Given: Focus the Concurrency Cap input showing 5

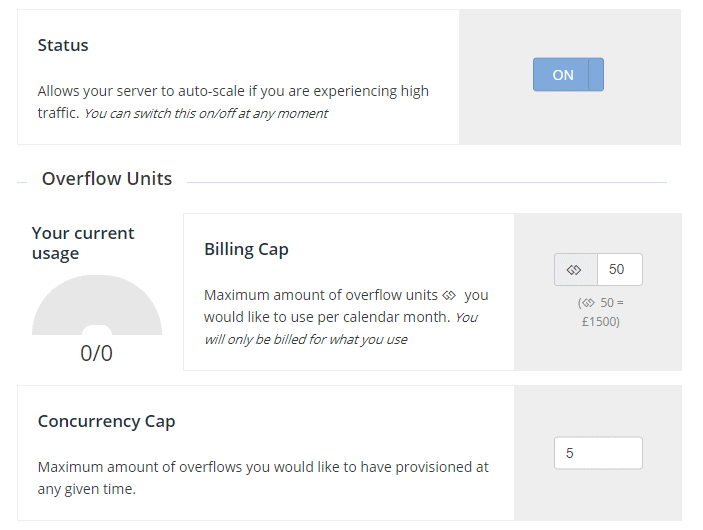Looking at the screenshot, I should tap(598, 453).
